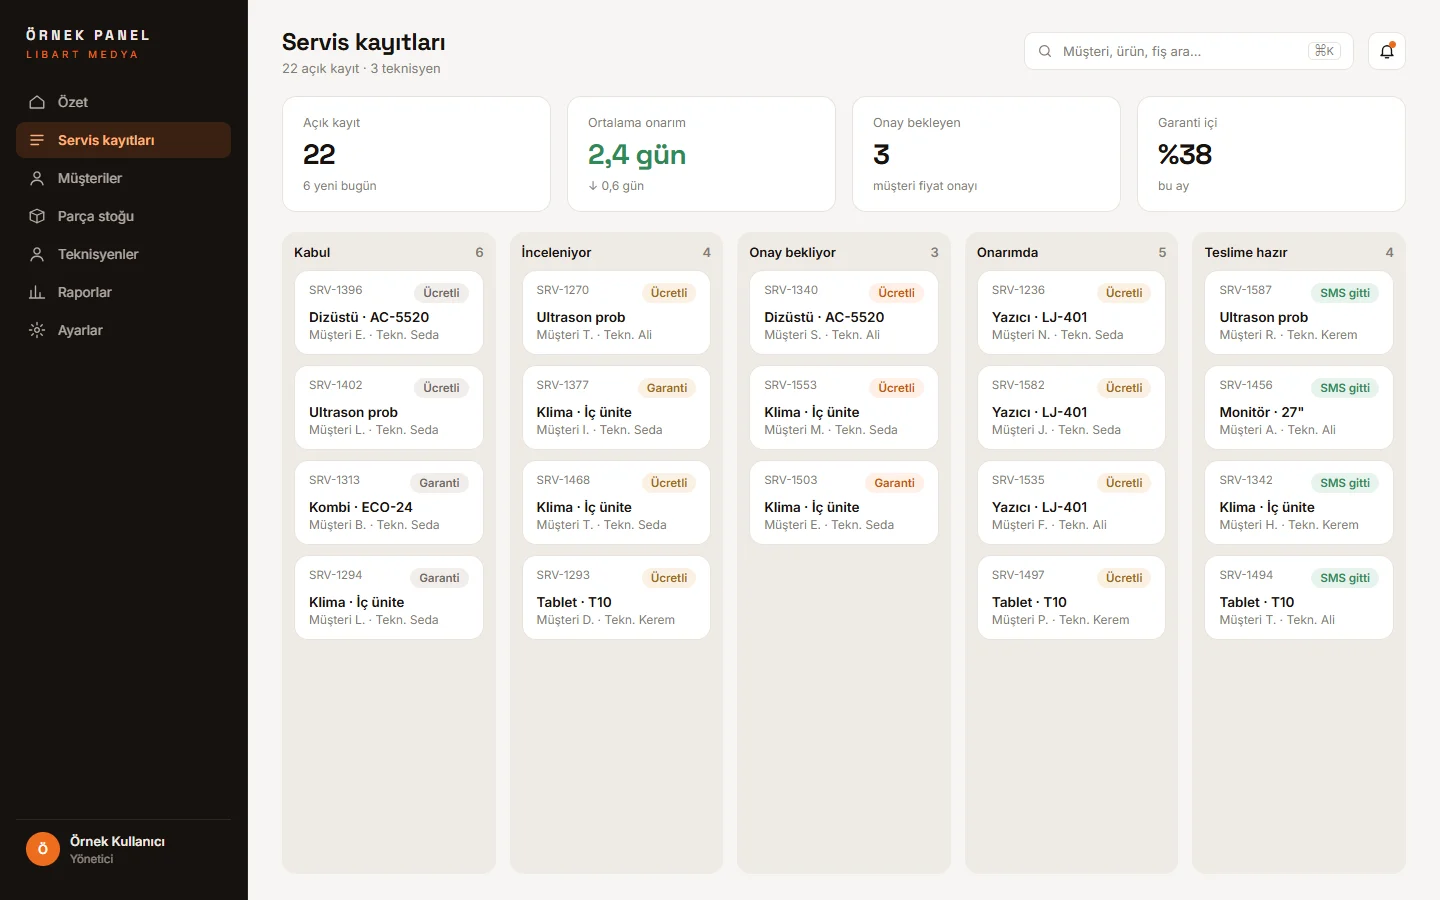Viewport: 1440px width, 900px height.
Task: Click the 2,4 gün average repair value
Action: click(637, 154)
